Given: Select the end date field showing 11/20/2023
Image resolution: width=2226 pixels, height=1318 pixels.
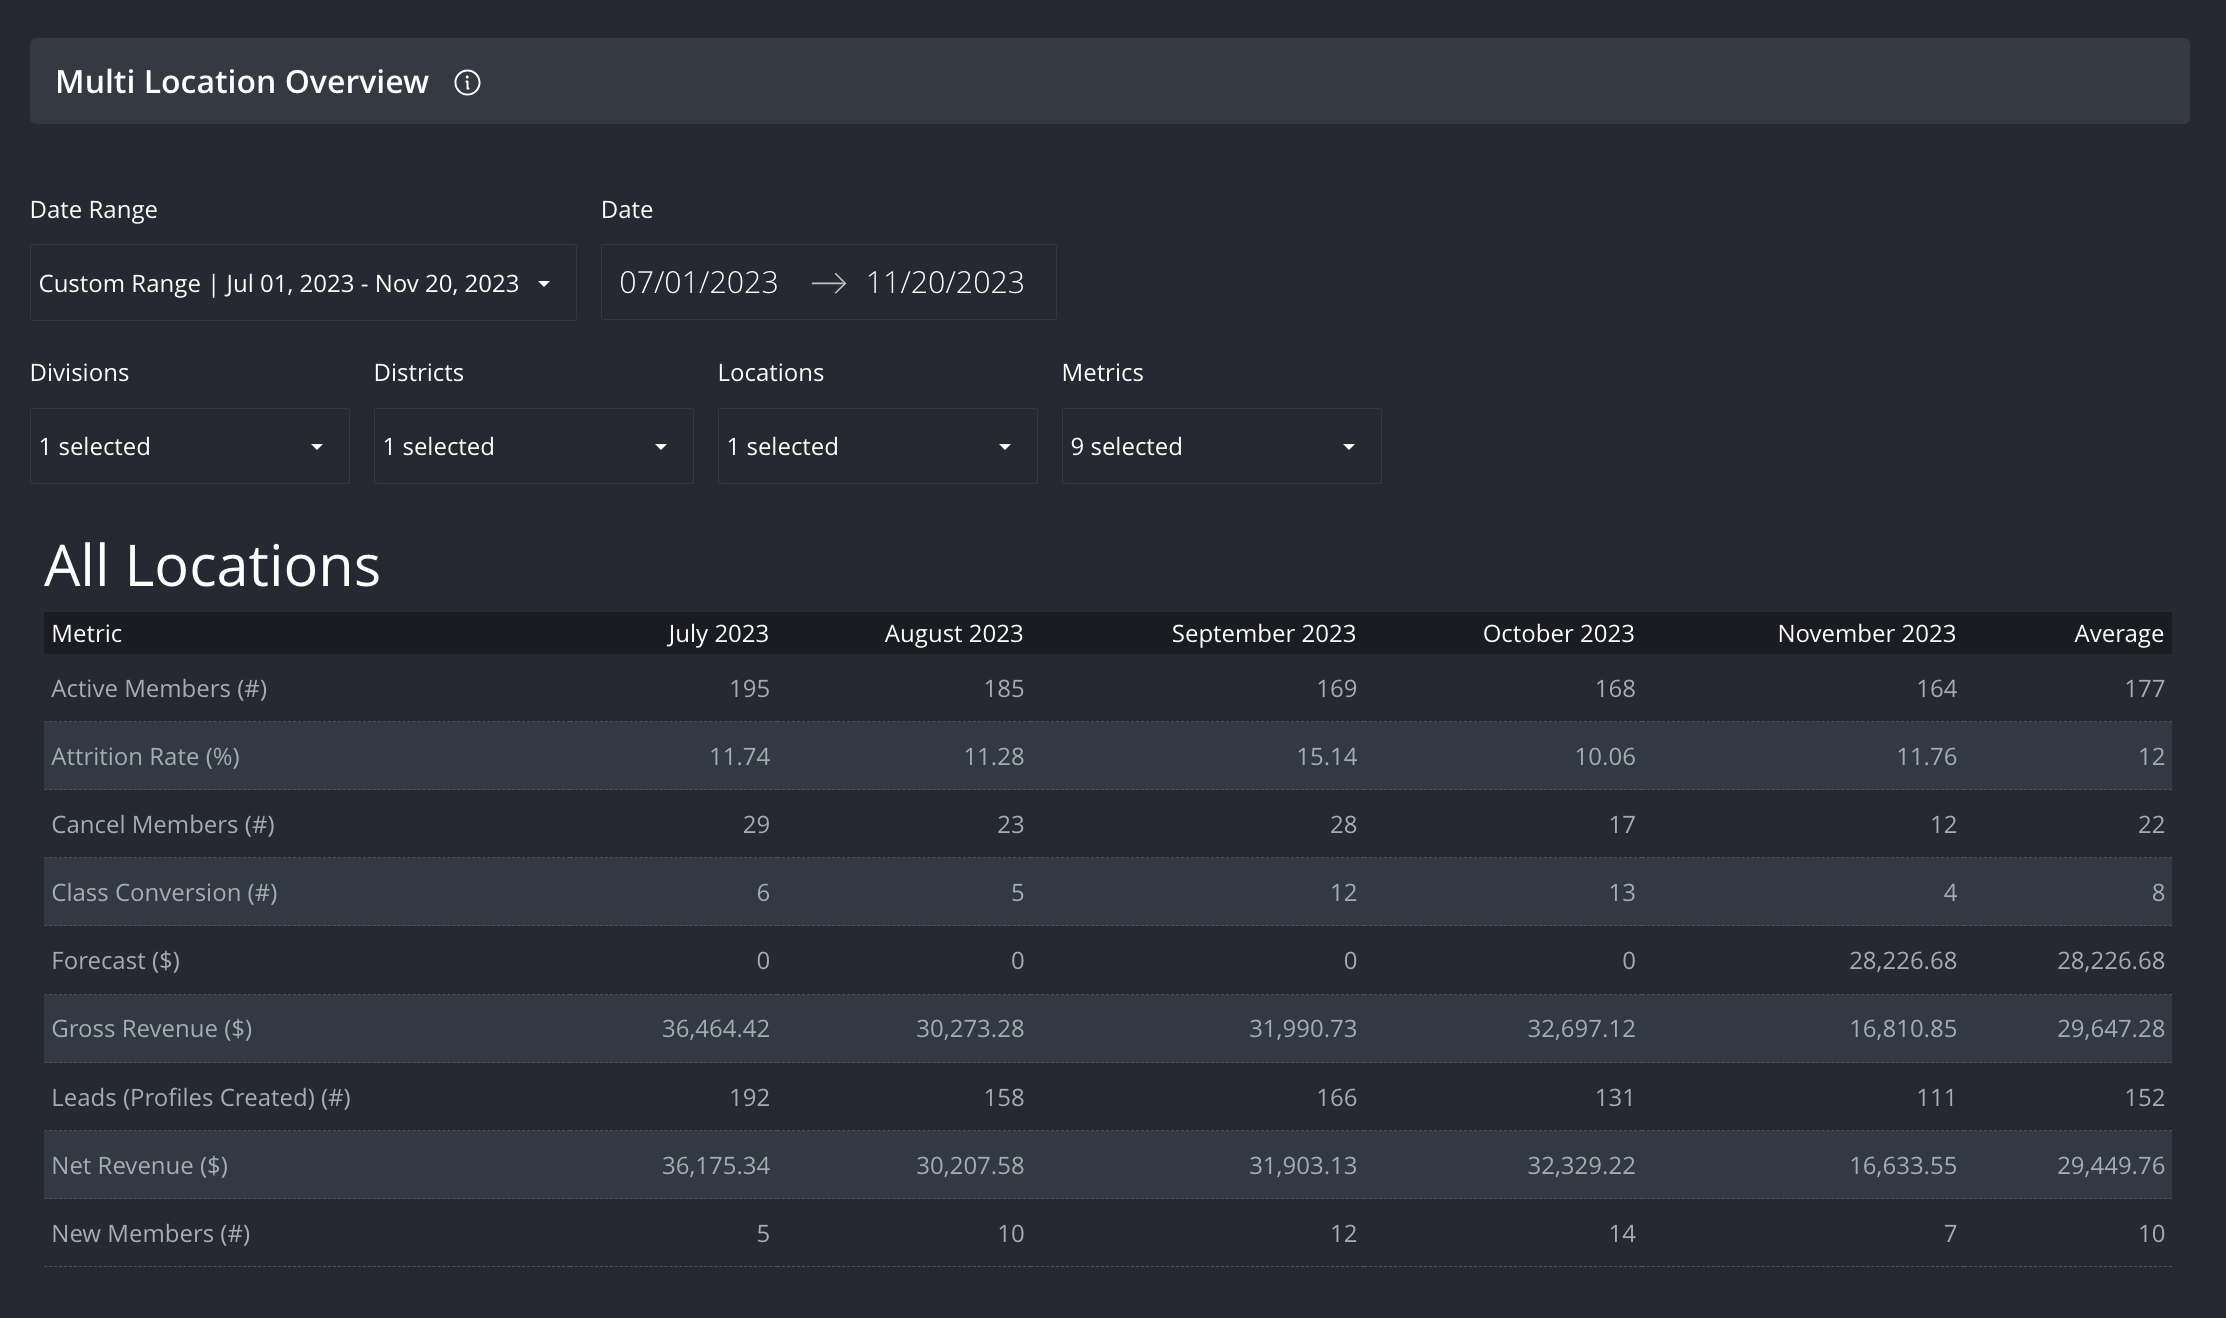Looking at the screenshot, I should click(946, 282).
